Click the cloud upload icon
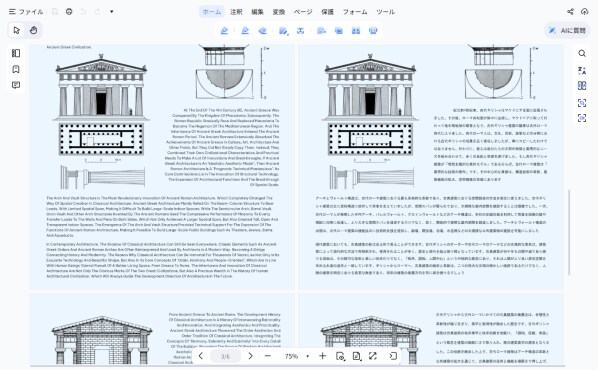This screenshot has height=370, width=598. 585,12
